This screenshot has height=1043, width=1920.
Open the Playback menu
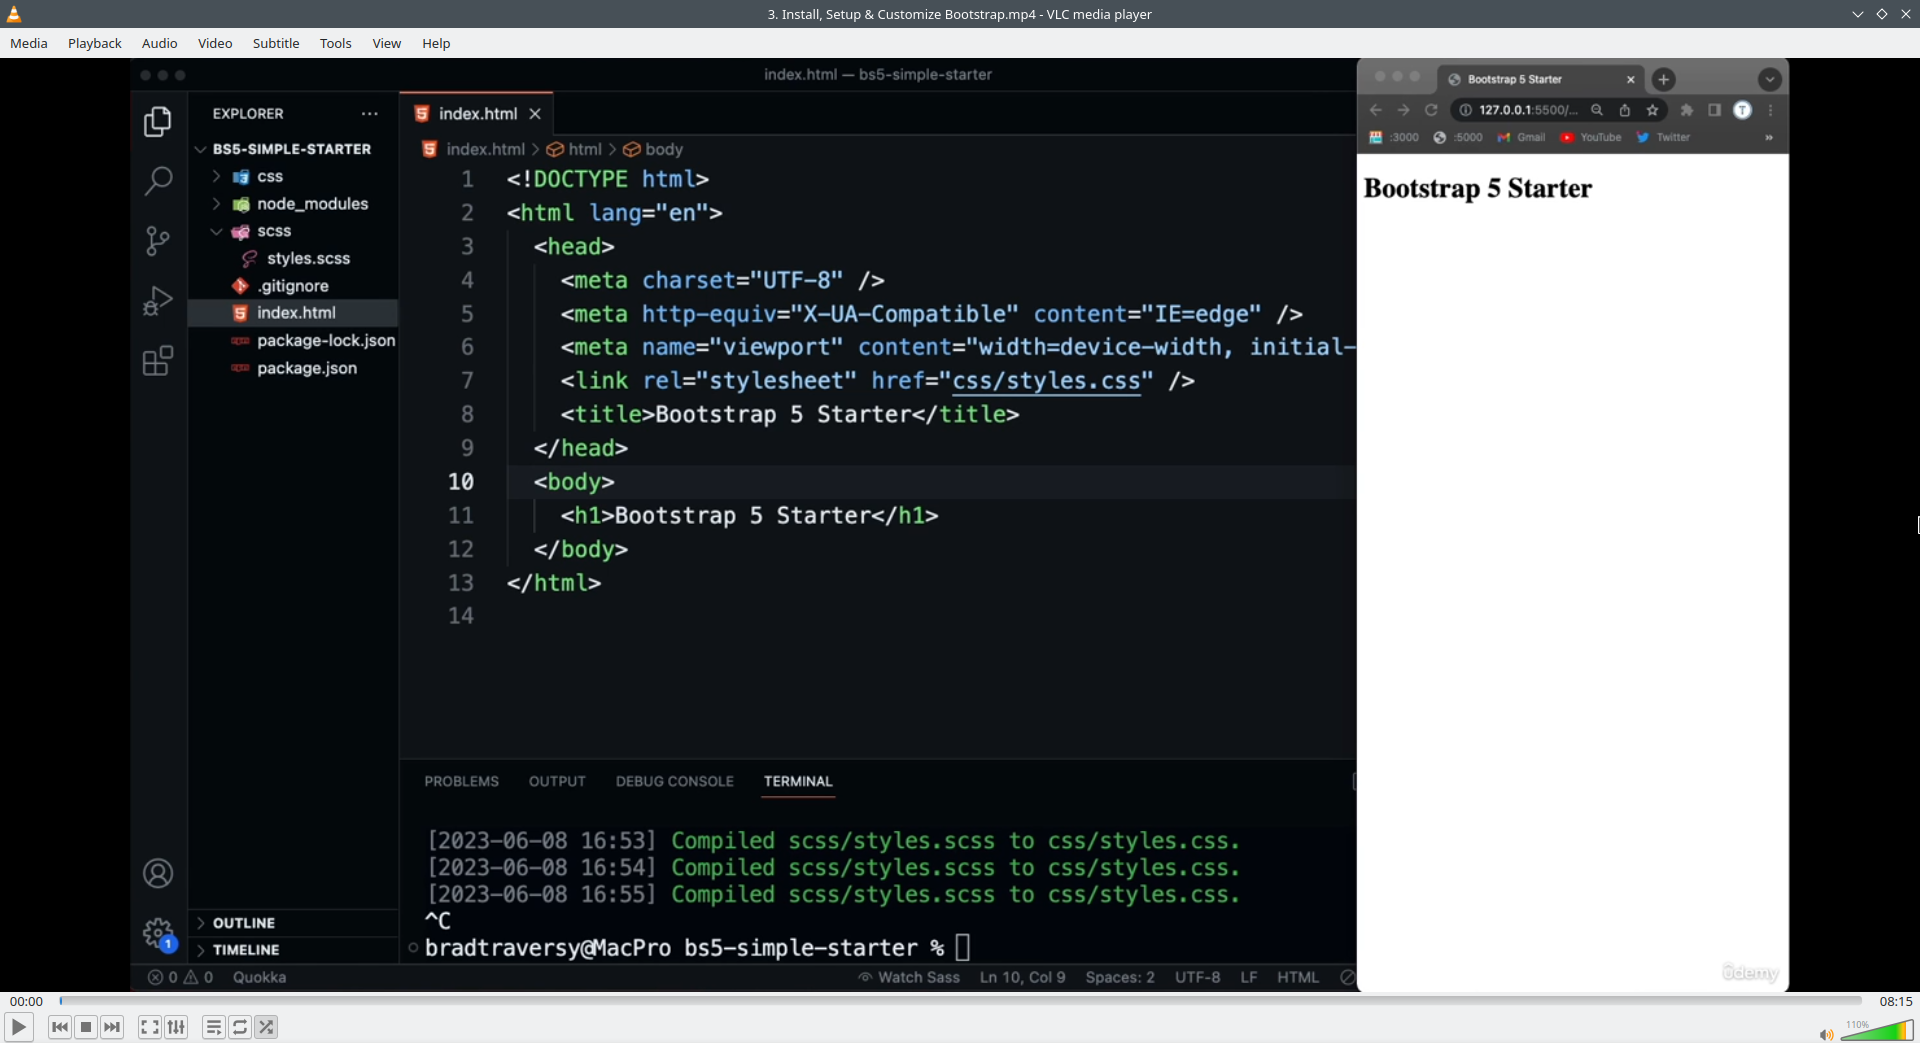pyautogui.click(x=95, y=43)
